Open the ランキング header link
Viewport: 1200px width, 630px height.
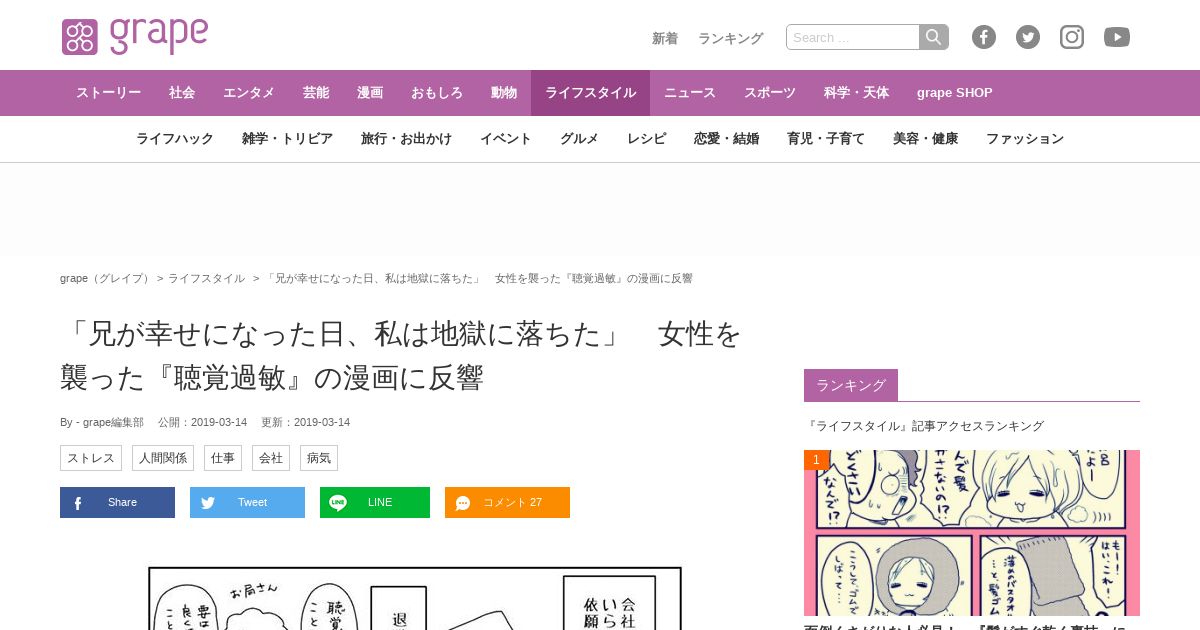730,38
